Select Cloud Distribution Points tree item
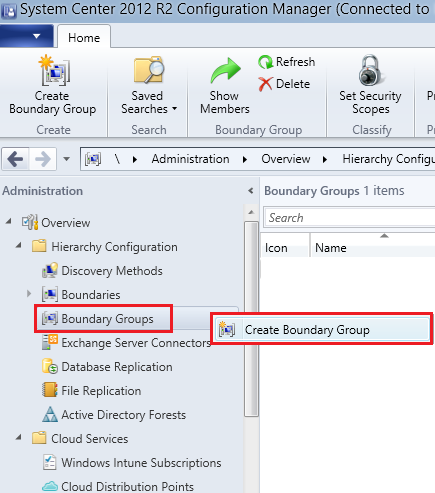Image resolution: width=435 pixels, height=493 pixels. 128,486
